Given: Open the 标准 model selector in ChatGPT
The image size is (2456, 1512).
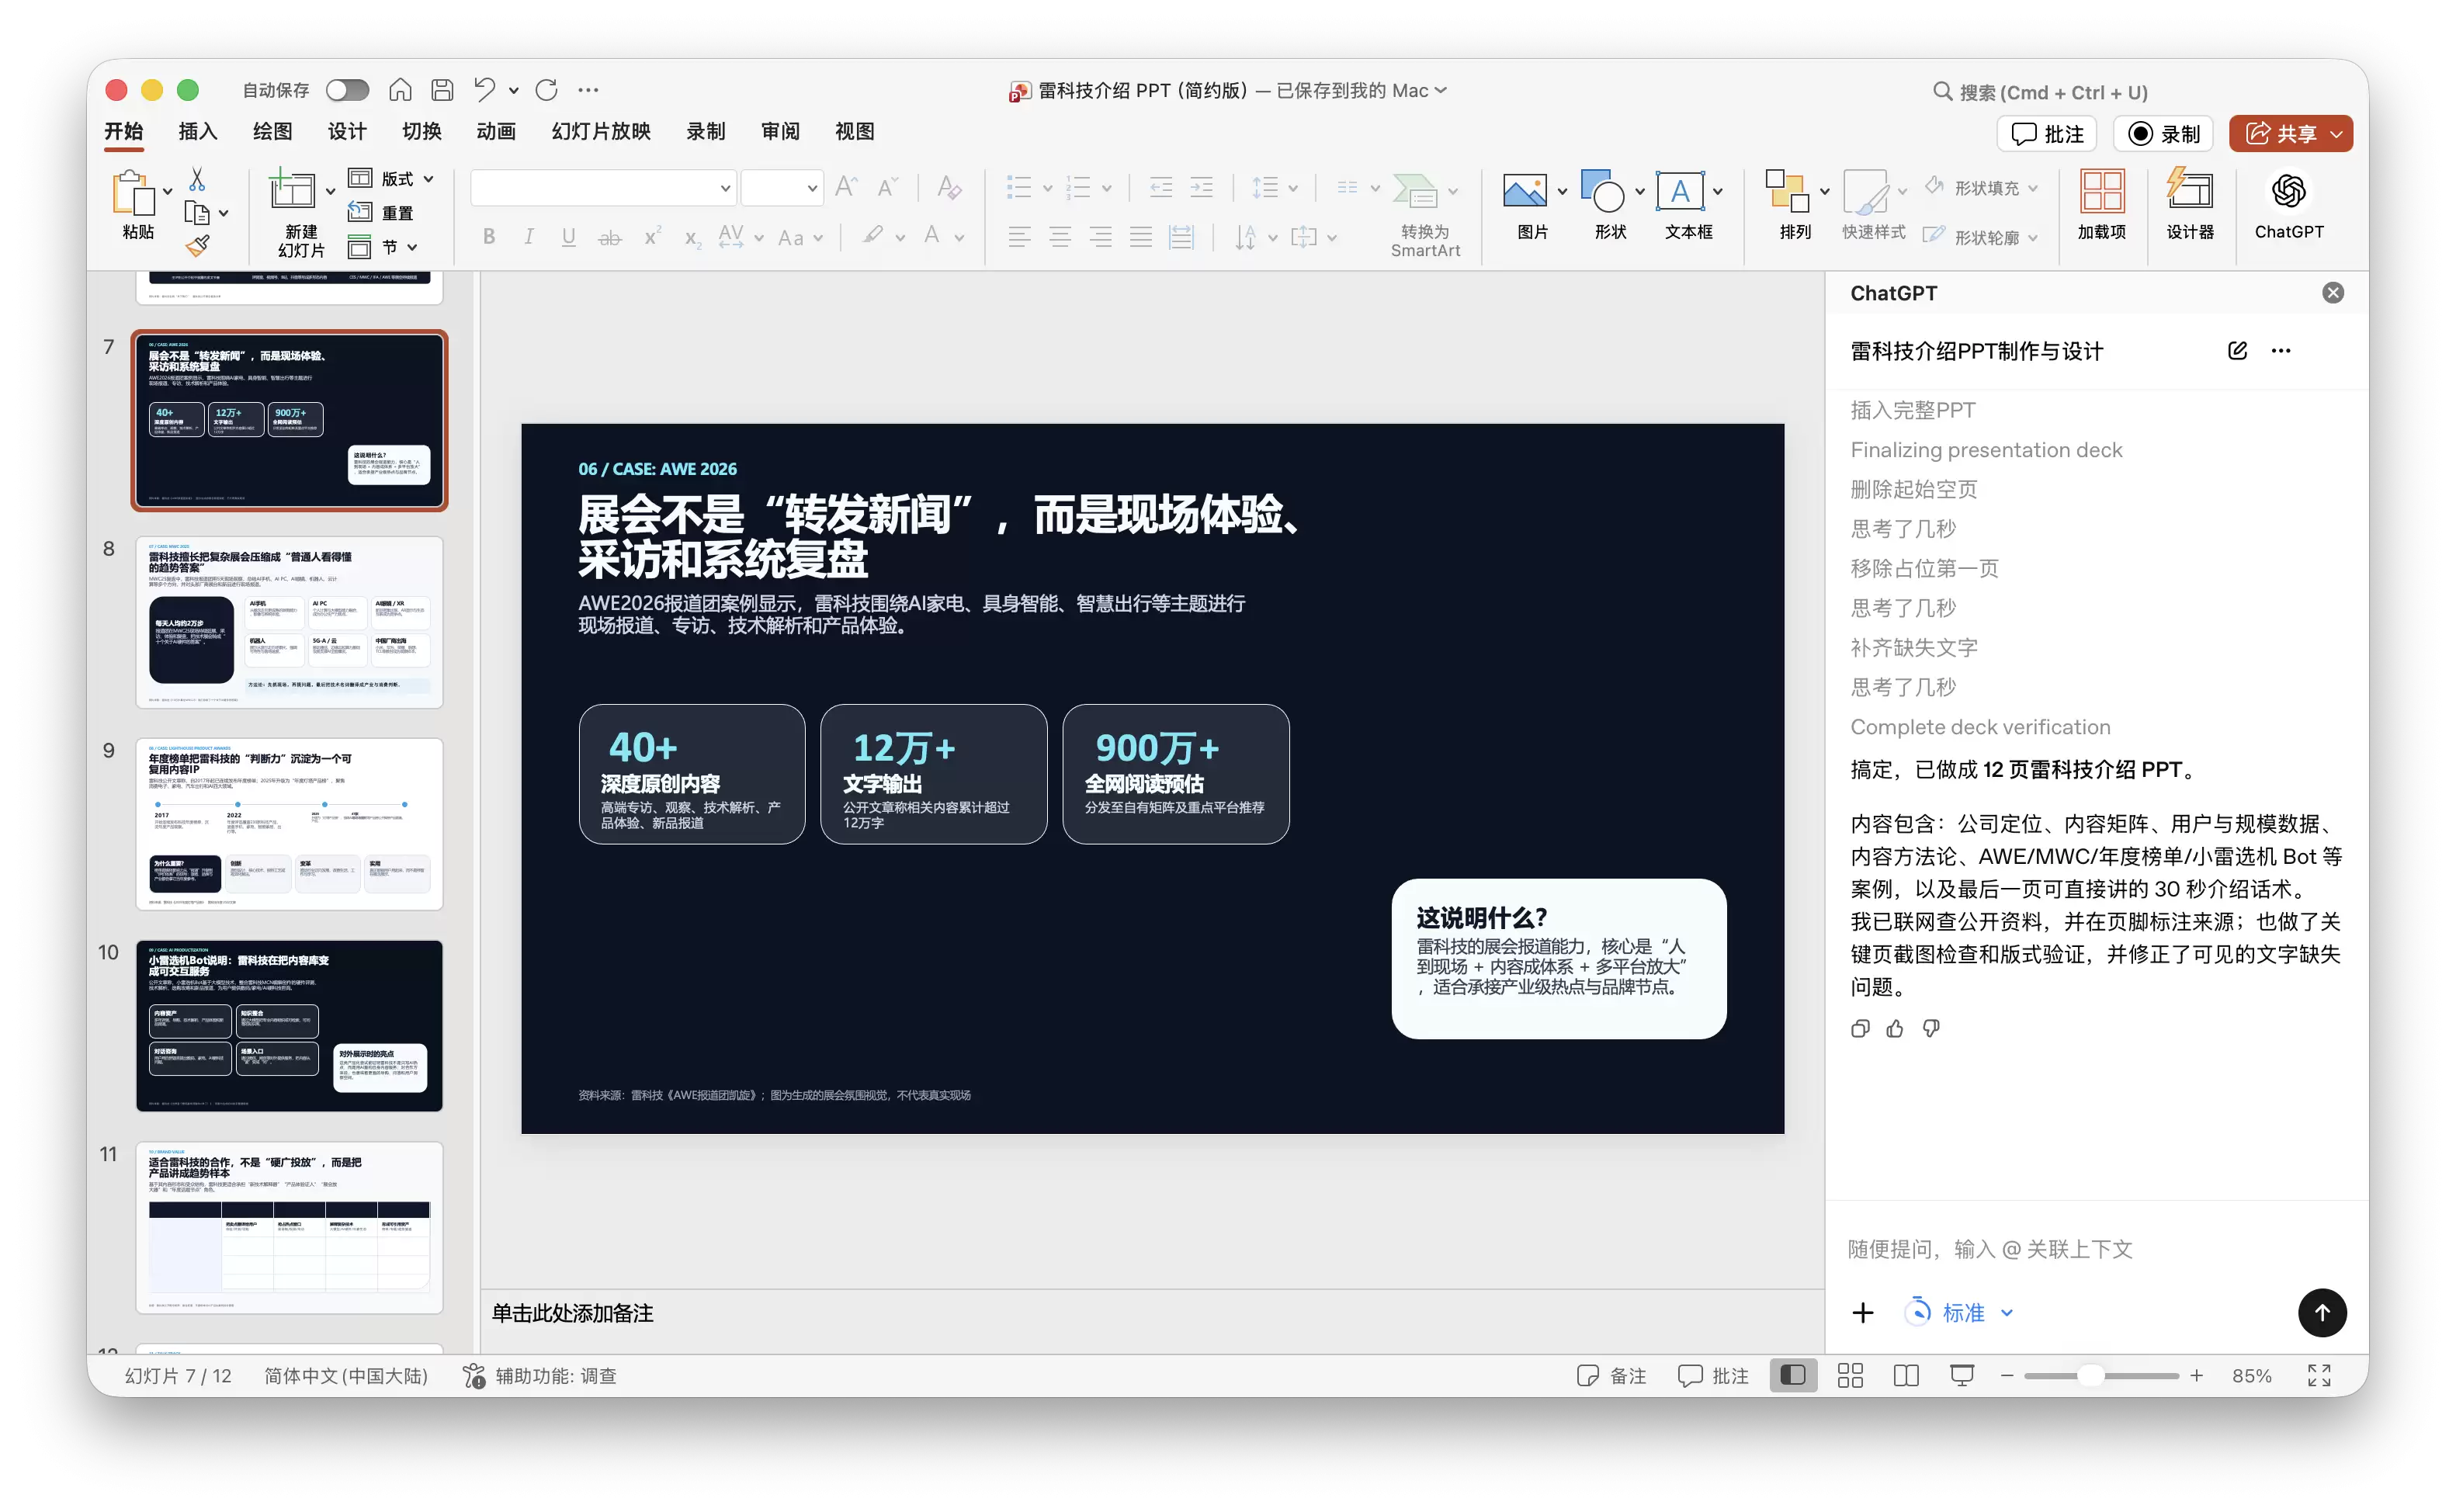Looking at the screenshot, I should coord(1959,1312).
